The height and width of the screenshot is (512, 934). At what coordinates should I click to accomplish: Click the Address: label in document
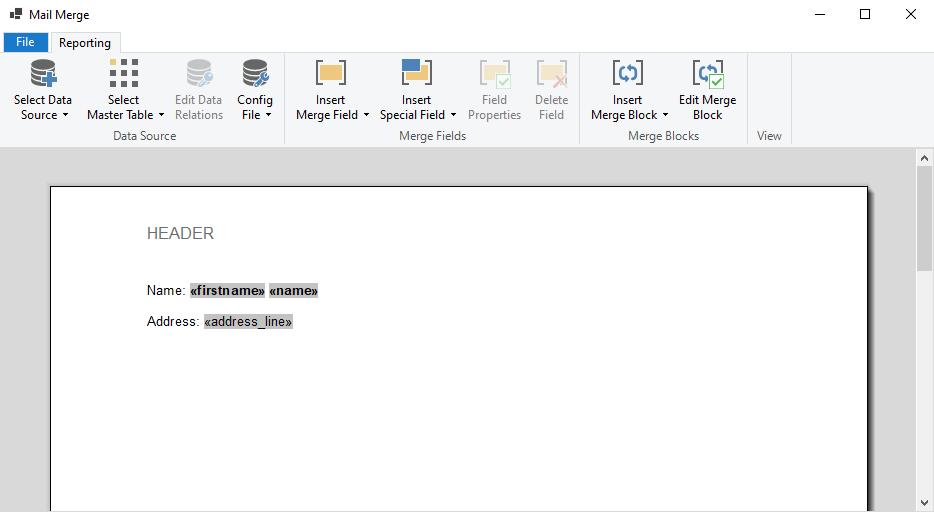[x=173, y=321]
